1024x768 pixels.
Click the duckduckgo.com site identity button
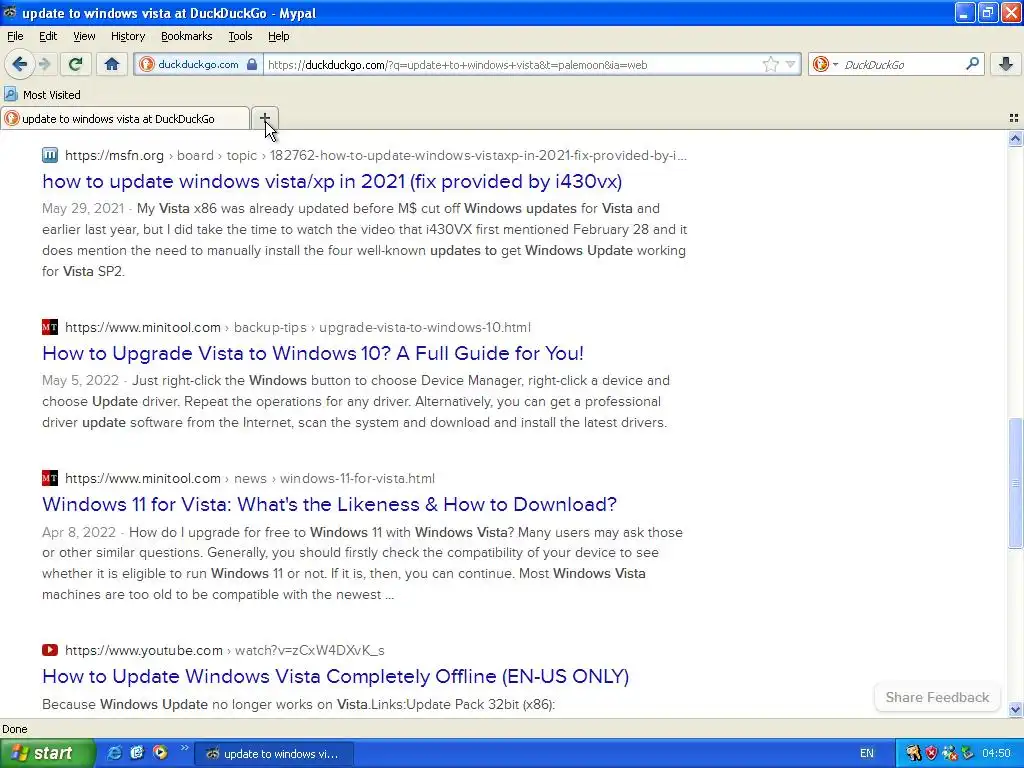pos(198,64)
